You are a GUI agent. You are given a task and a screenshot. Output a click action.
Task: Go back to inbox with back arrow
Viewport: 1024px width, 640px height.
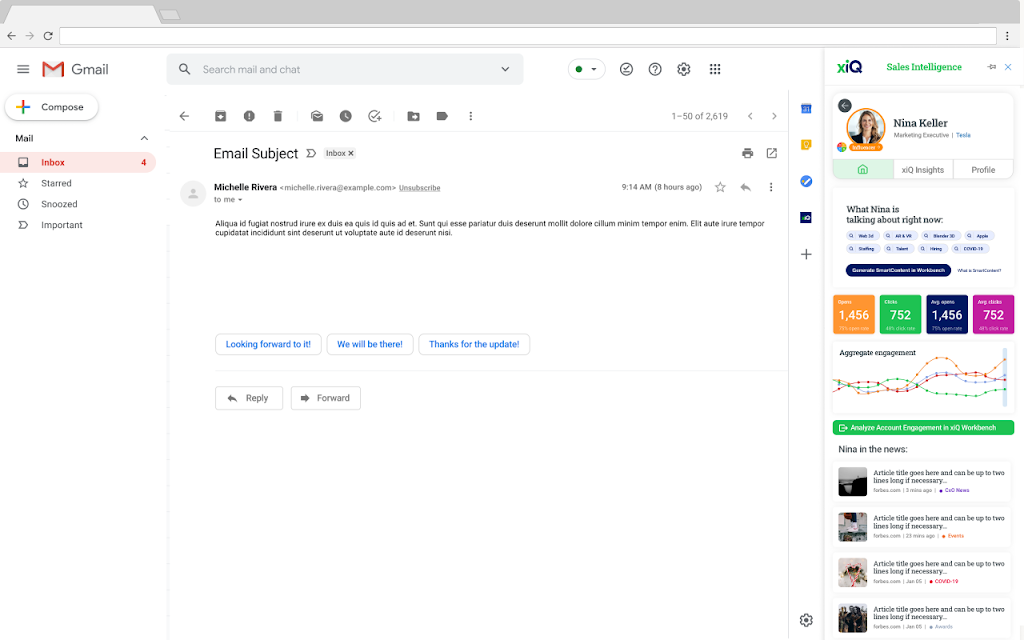pos(184,116)
